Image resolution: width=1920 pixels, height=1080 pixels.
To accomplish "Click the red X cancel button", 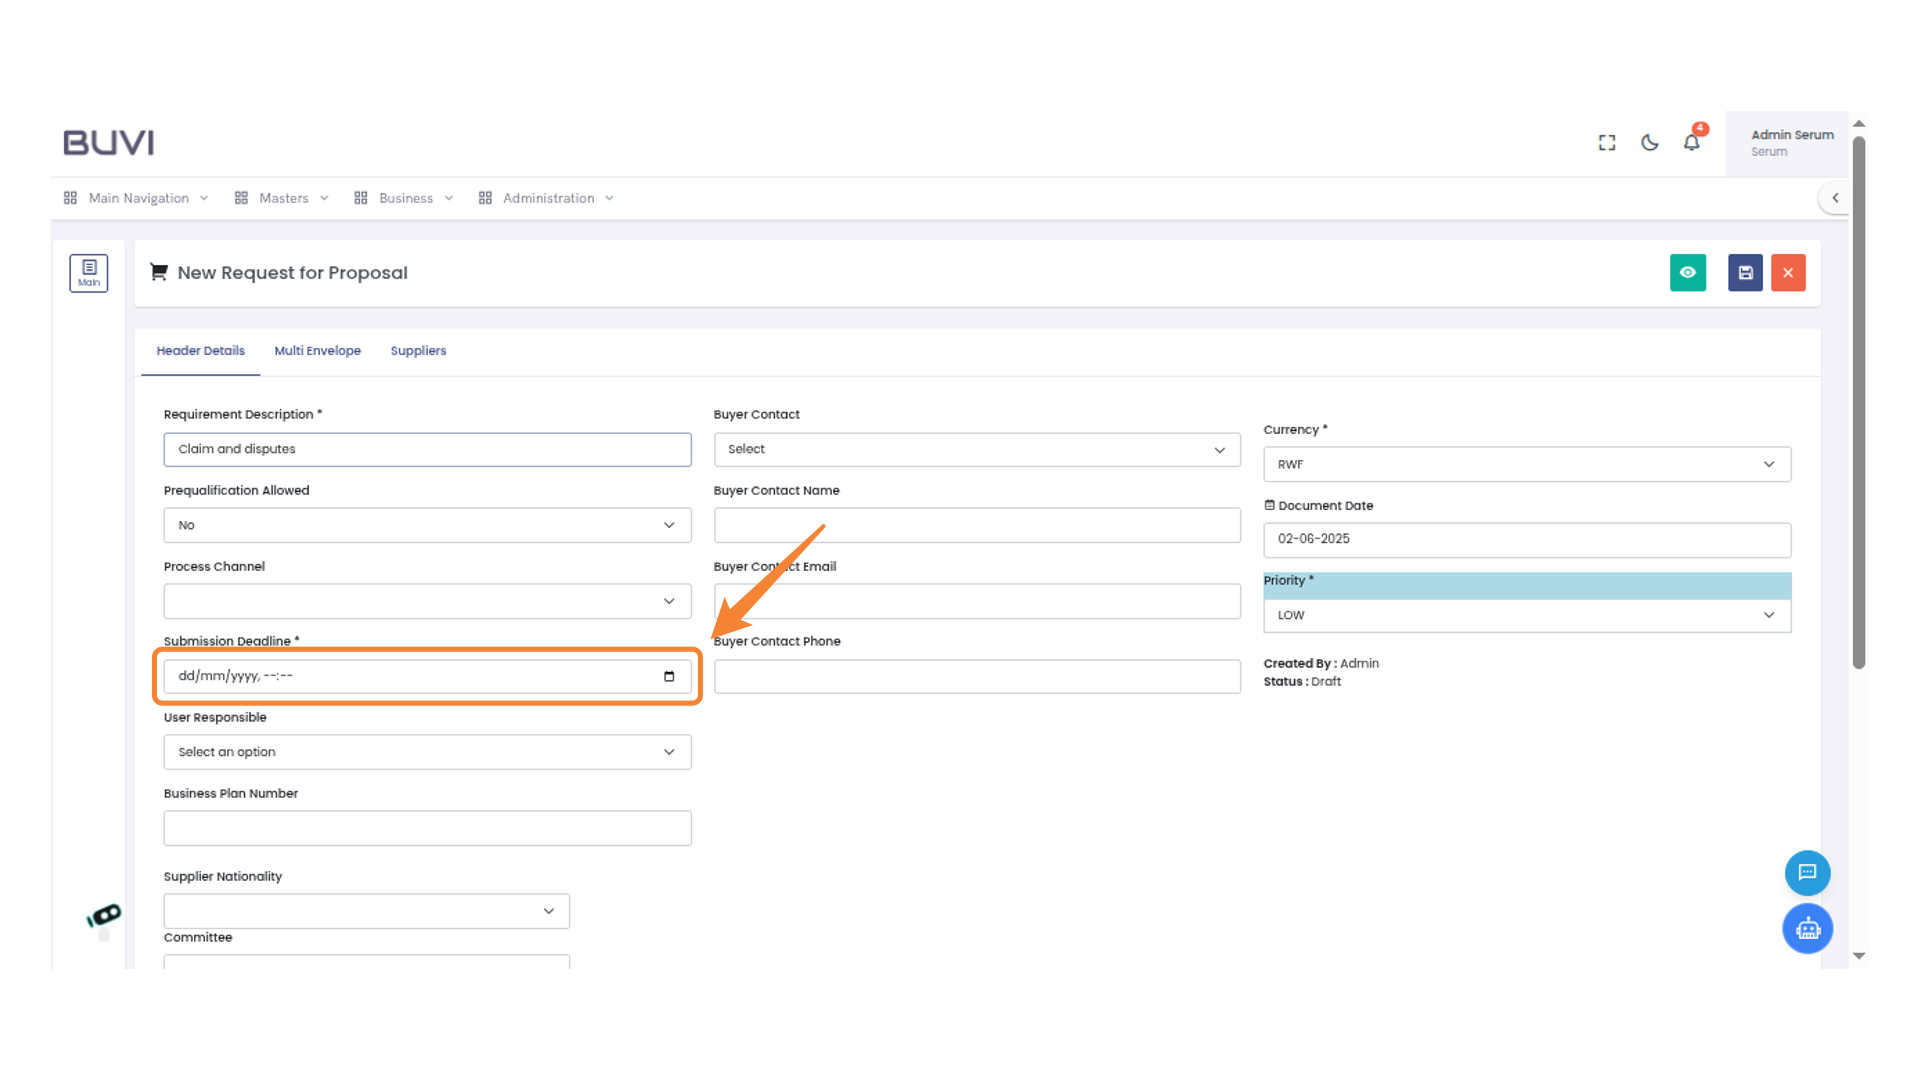I will point(1788,273).
